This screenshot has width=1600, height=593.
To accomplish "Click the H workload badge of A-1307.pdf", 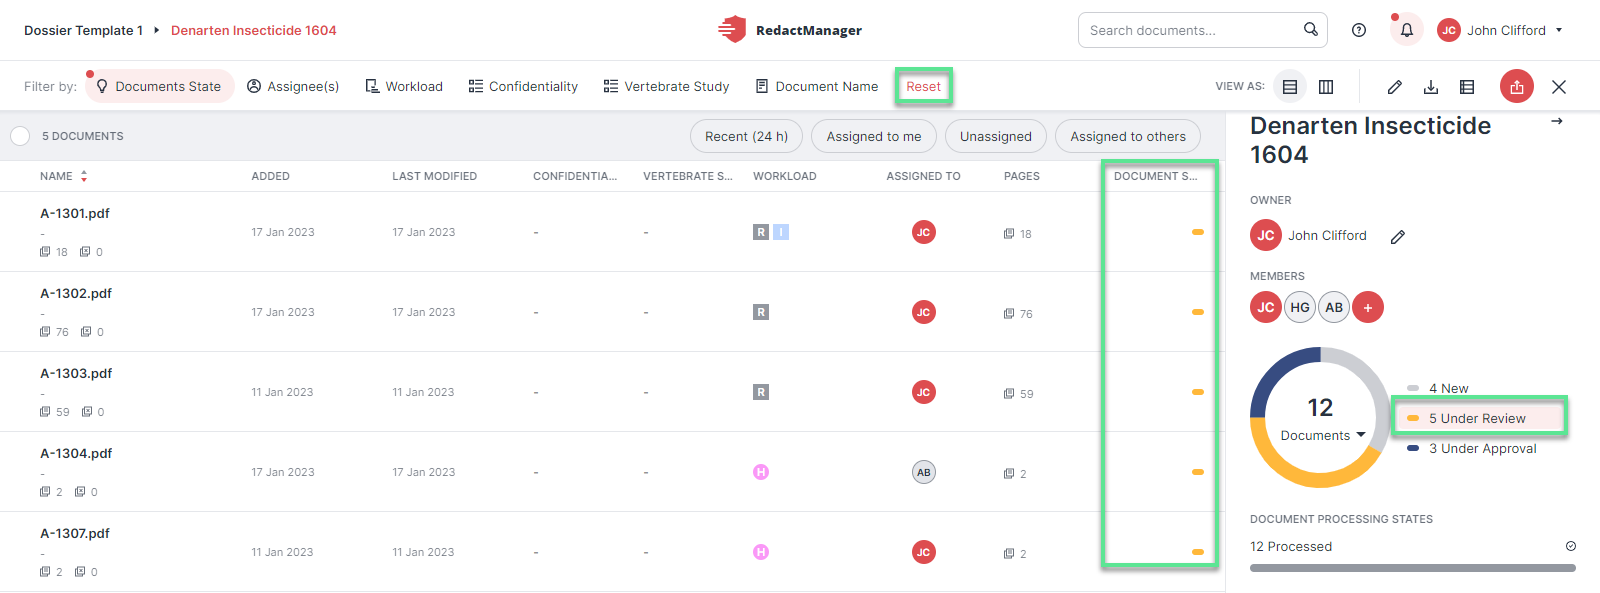I will click(761, 552).
